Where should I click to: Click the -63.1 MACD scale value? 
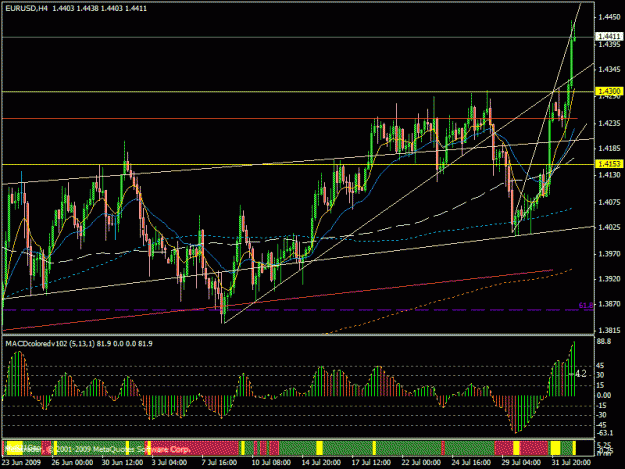(605, 433)
